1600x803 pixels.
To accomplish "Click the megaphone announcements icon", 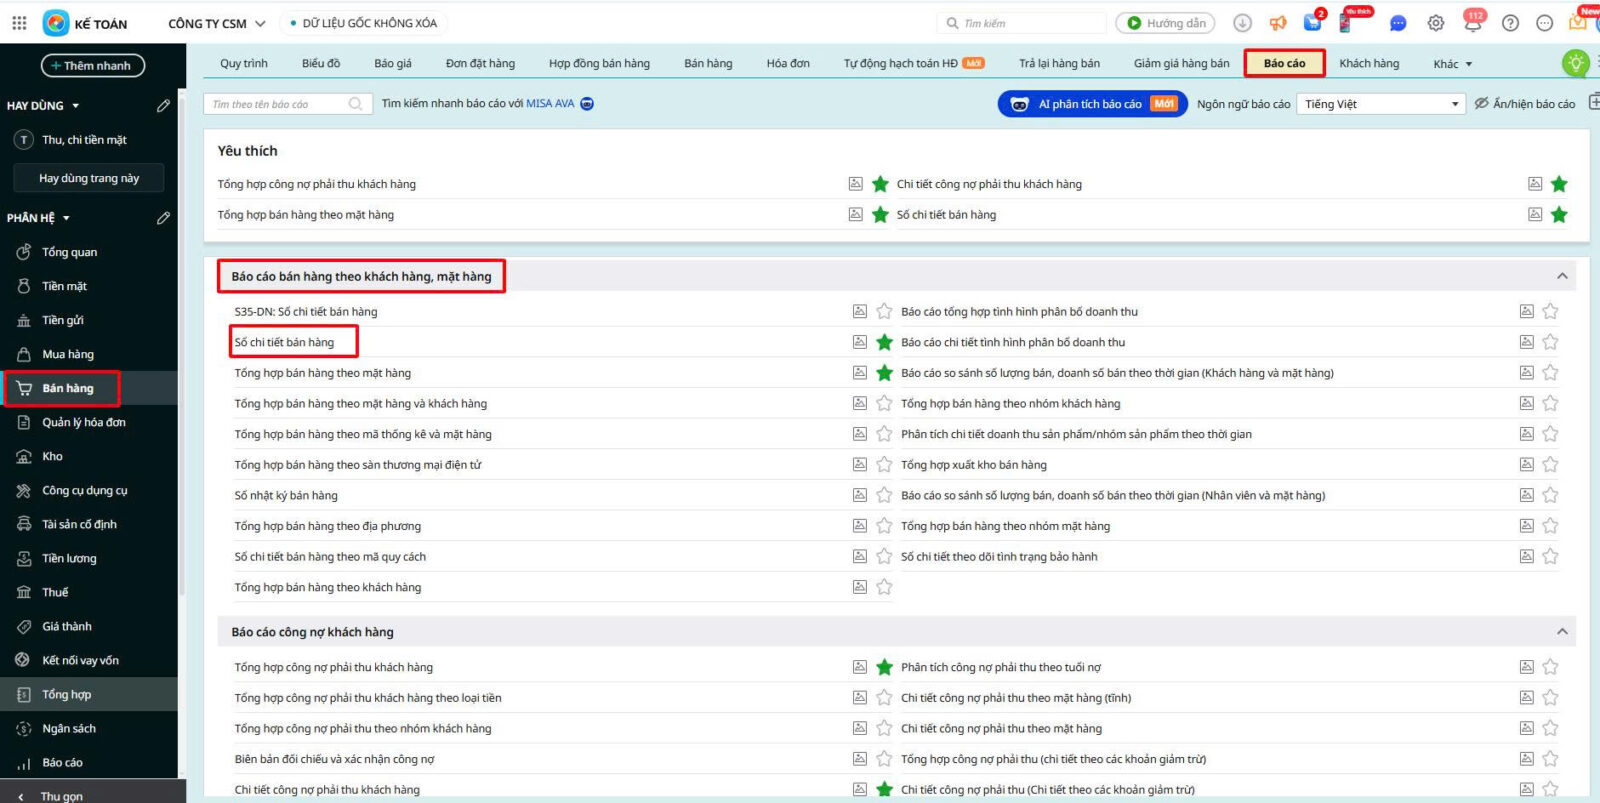I will [1278, 23].
